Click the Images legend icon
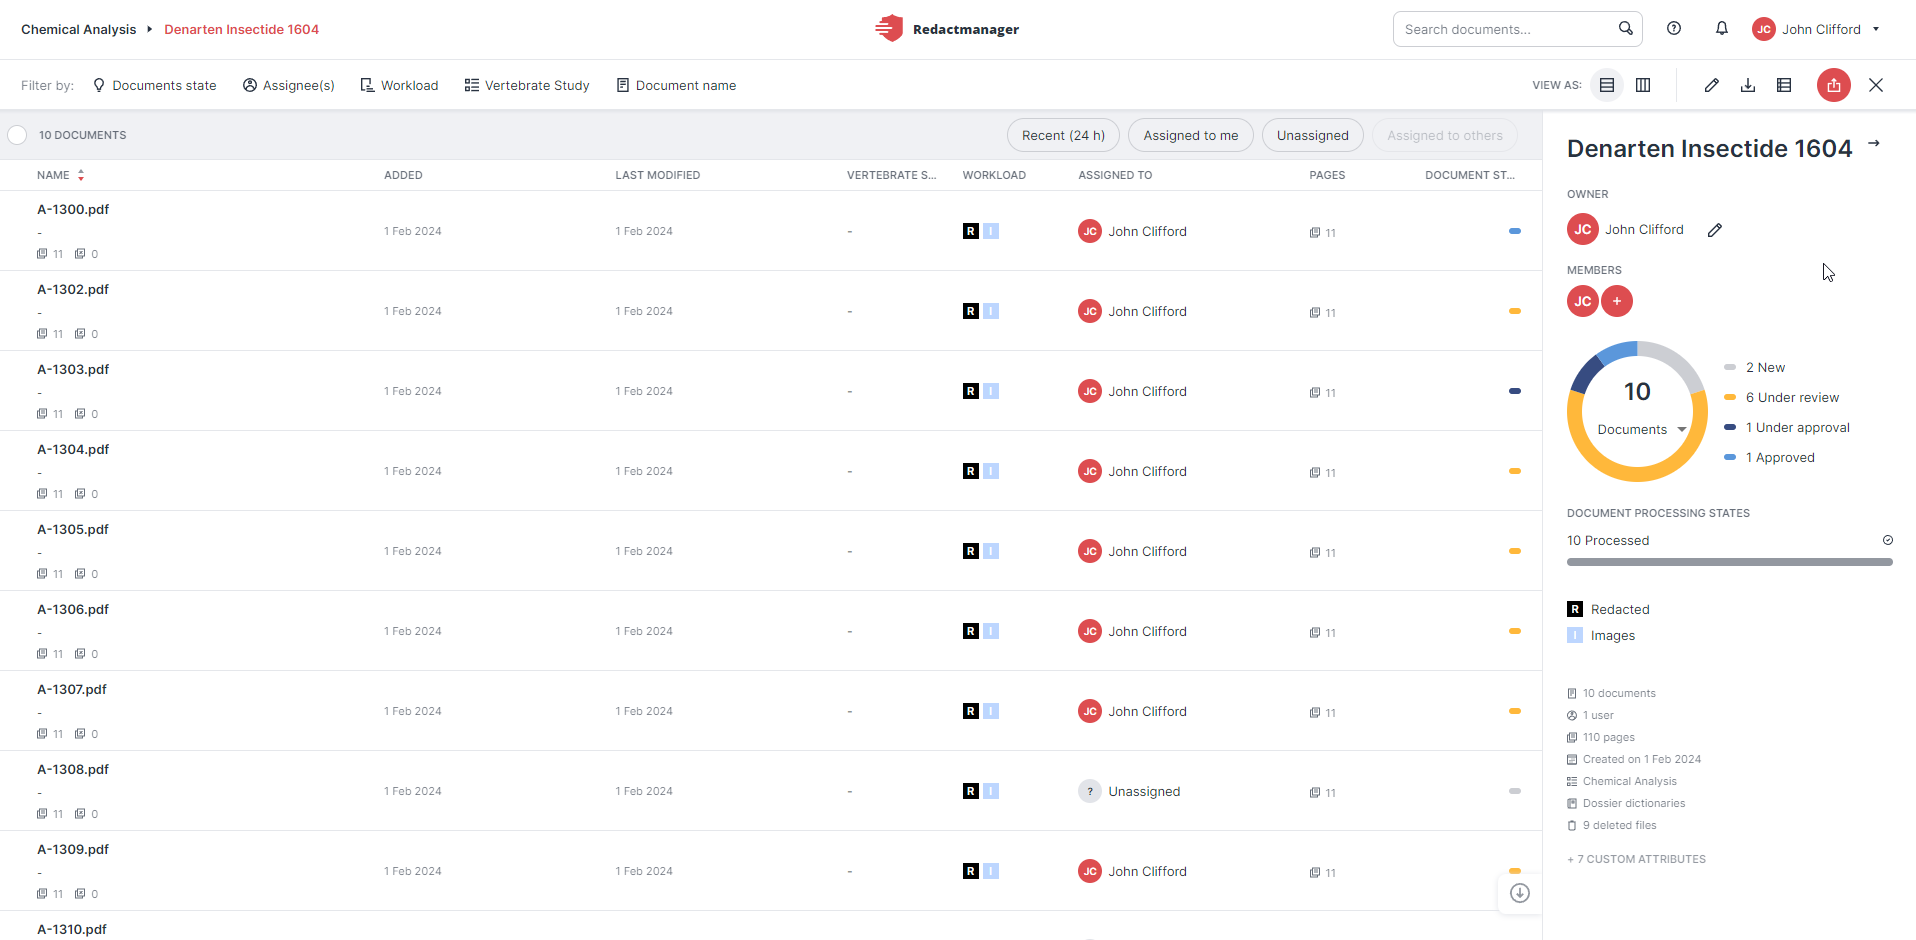 click(x=1575, y=635)
